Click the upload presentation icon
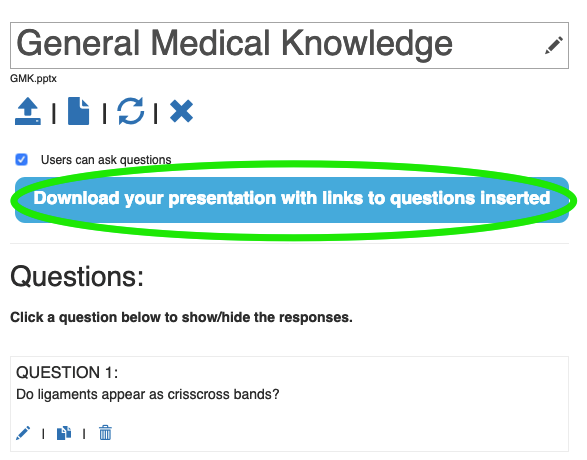587x460 pixels. (28, 111)
